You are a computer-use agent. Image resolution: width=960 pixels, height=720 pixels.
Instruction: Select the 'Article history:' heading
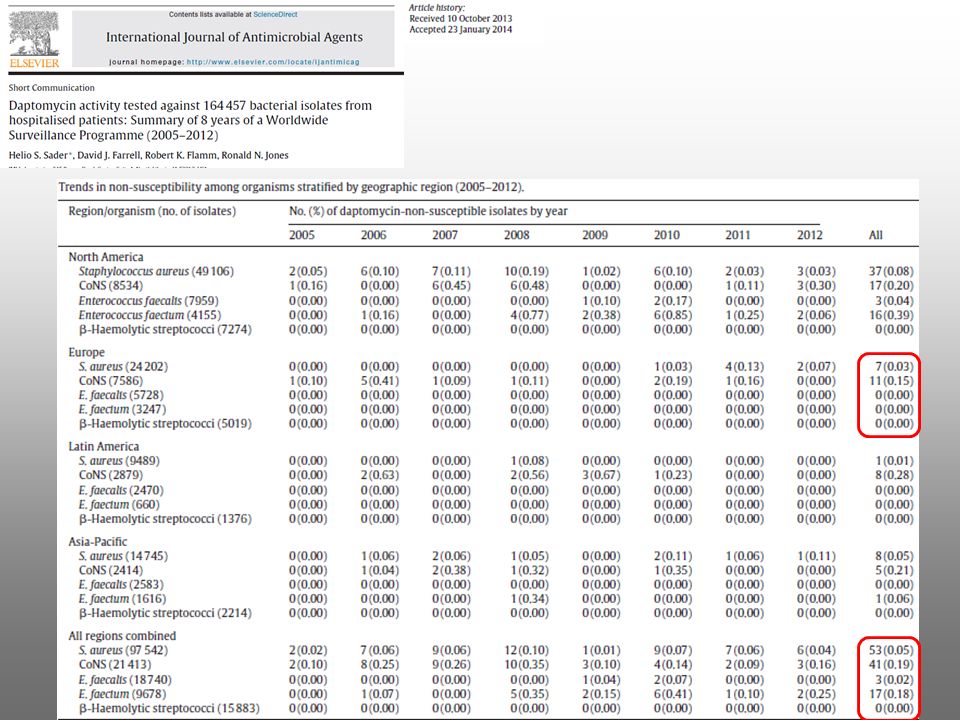click(437, 8)
